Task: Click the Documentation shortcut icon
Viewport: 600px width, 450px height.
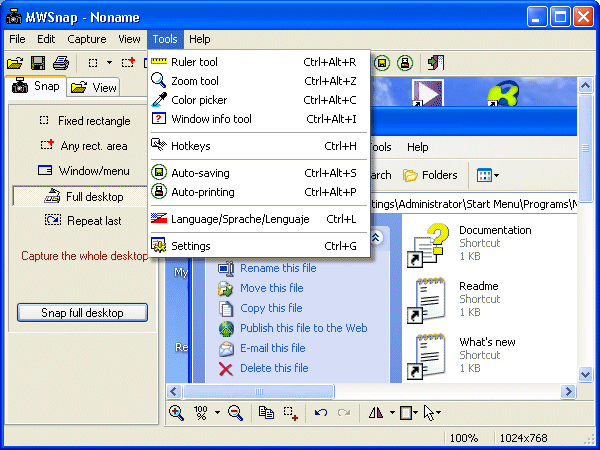Action: [428, 245]
